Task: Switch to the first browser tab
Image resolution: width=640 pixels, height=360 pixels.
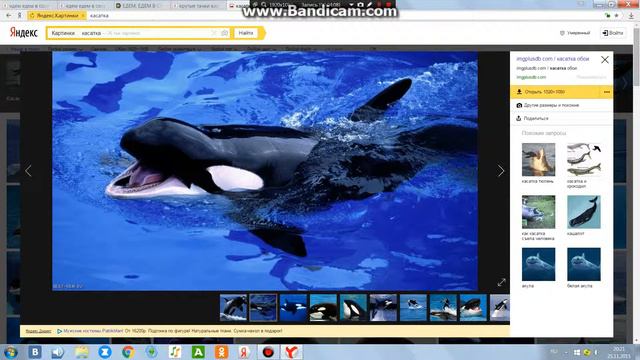Action: [x=29, y=6]
